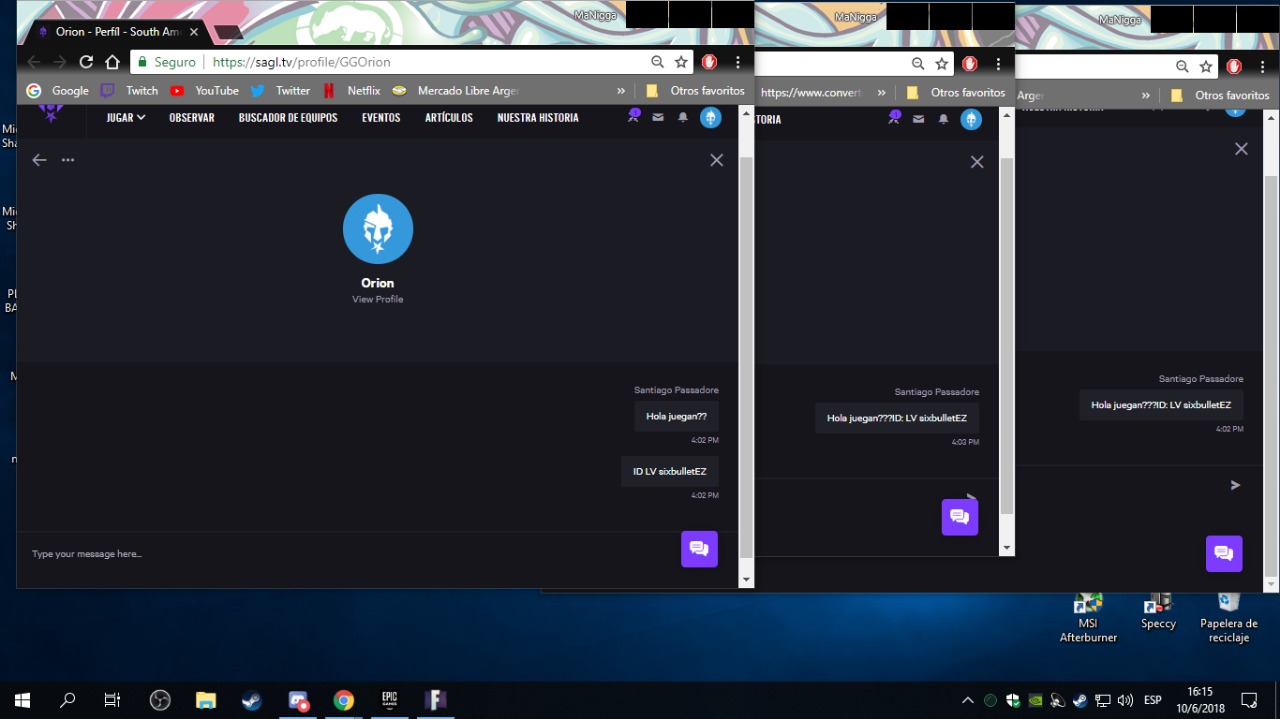The image size is (1280, 719).
Task: Open messages envelope in the middle window
Action: click(x=918, y=120)
